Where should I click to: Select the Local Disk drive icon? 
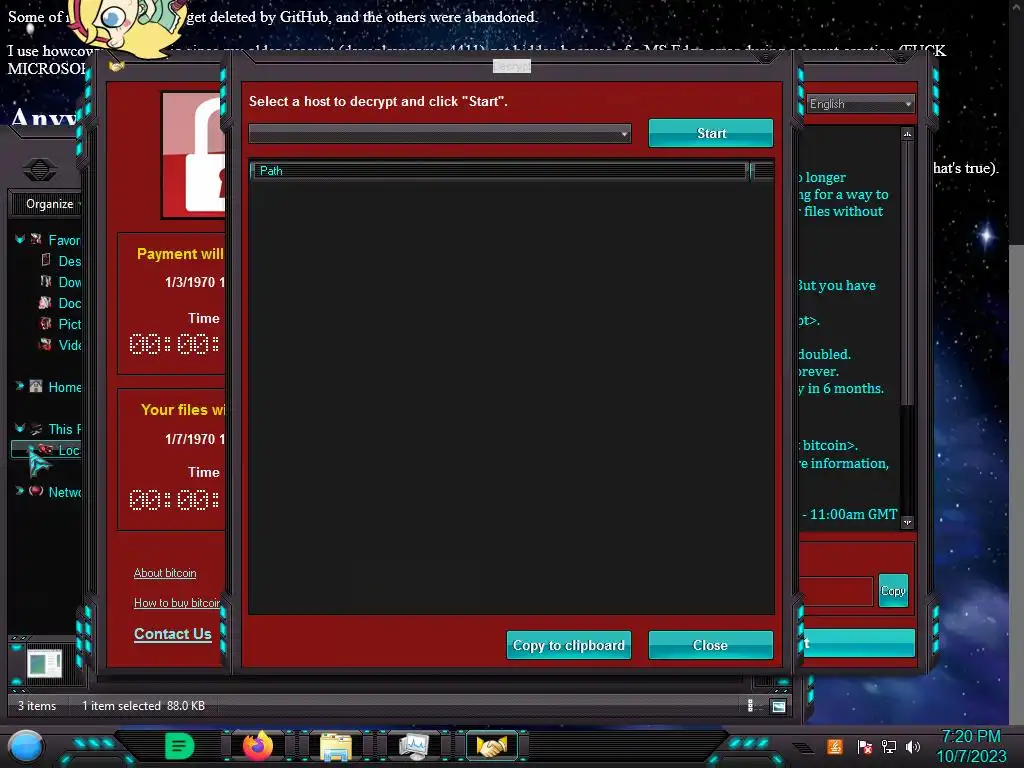[45, 449]
